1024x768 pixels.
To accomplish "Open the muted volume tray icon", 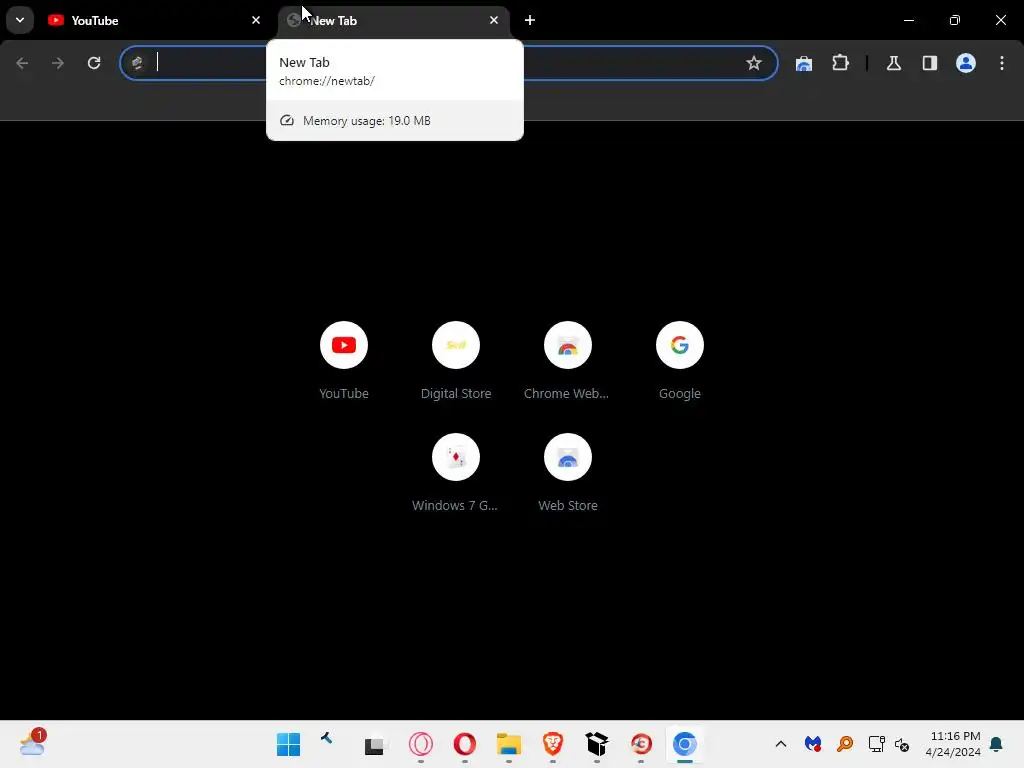I will coord(902,744).
